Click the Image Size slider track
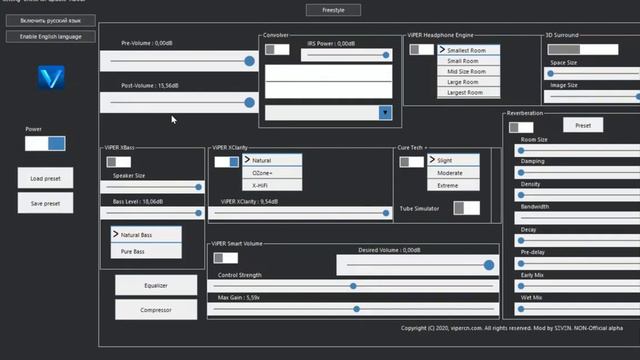The image size is (640, 360). (x=592, y=97)
